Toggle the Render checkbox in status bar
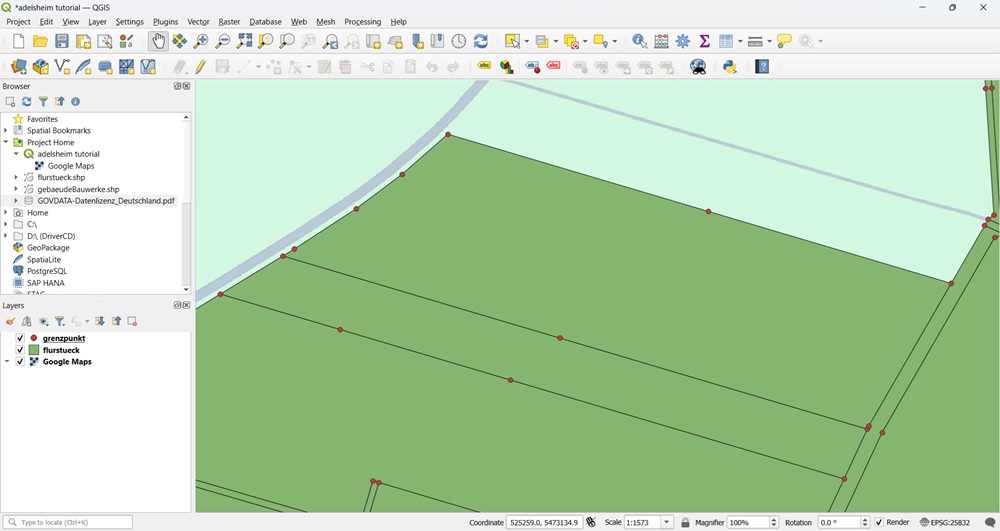 (879, 523)
